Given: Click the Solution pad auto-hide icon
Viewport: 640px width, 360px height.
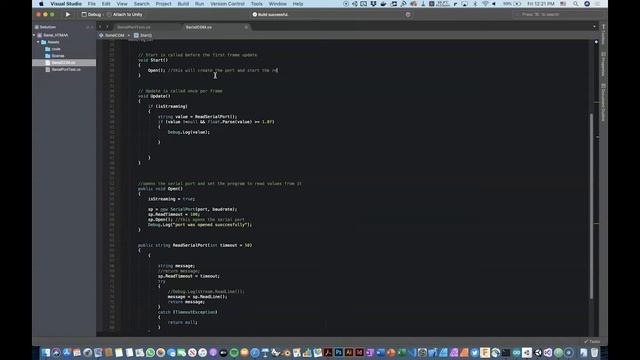Looking at the screenshot, I should click(x=87, y=27).
